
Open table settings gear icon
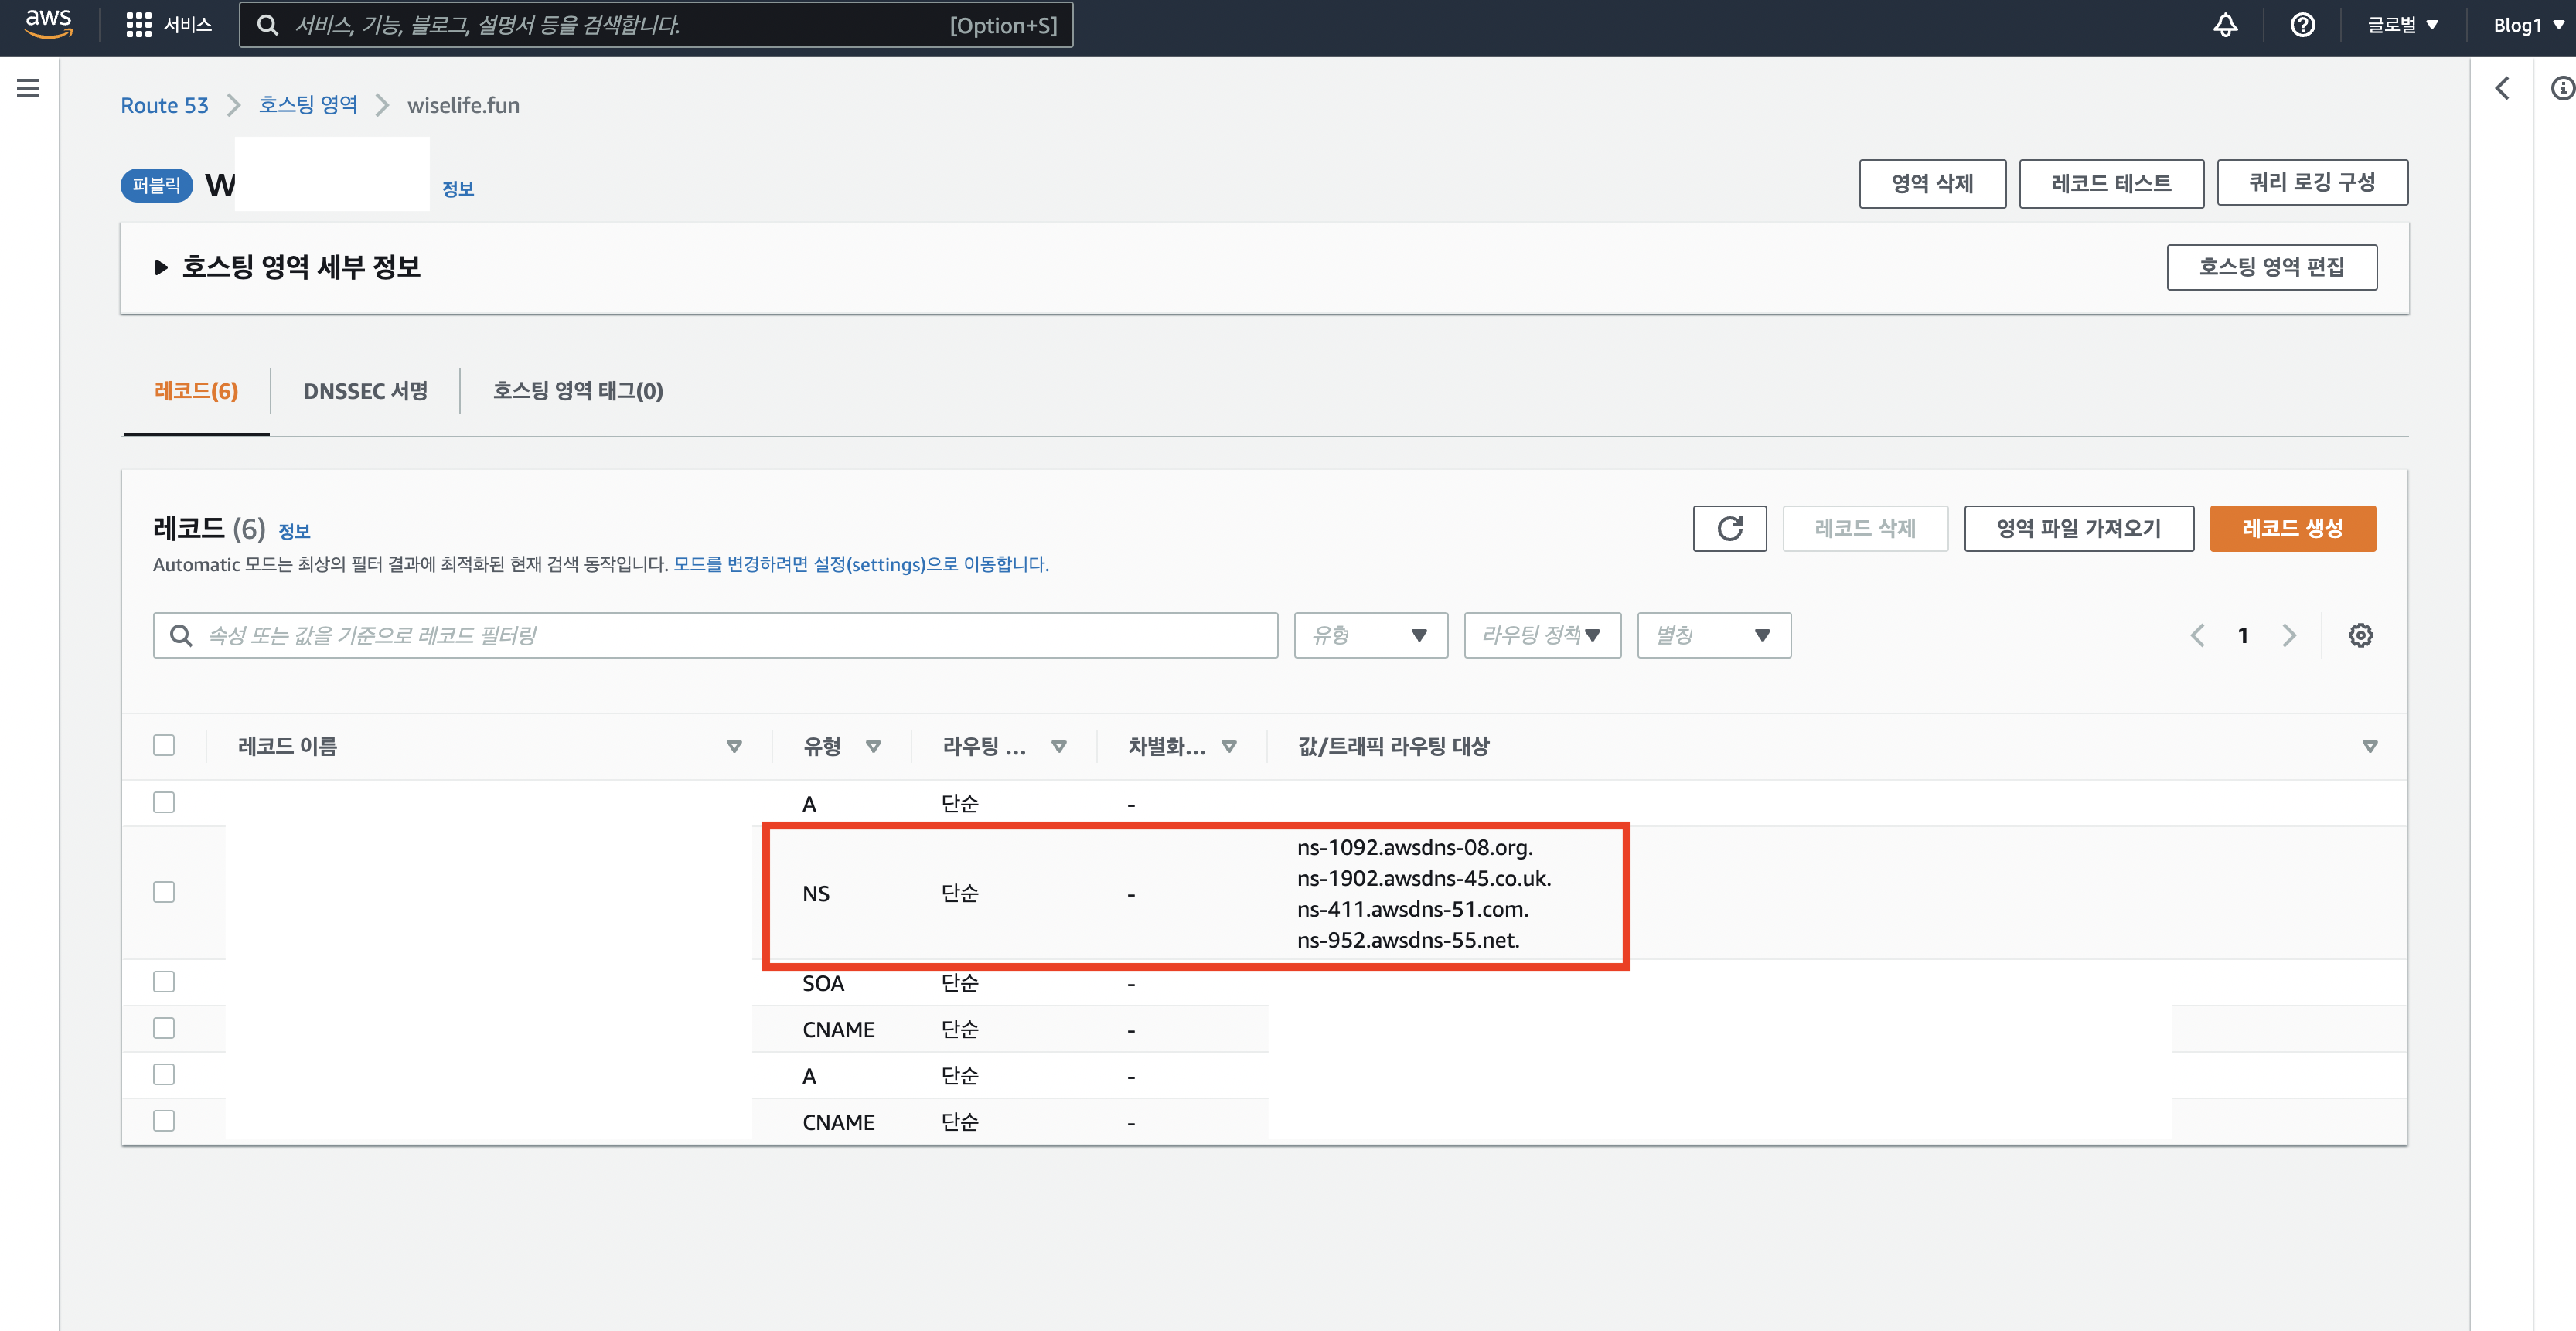click(2360, 635)
